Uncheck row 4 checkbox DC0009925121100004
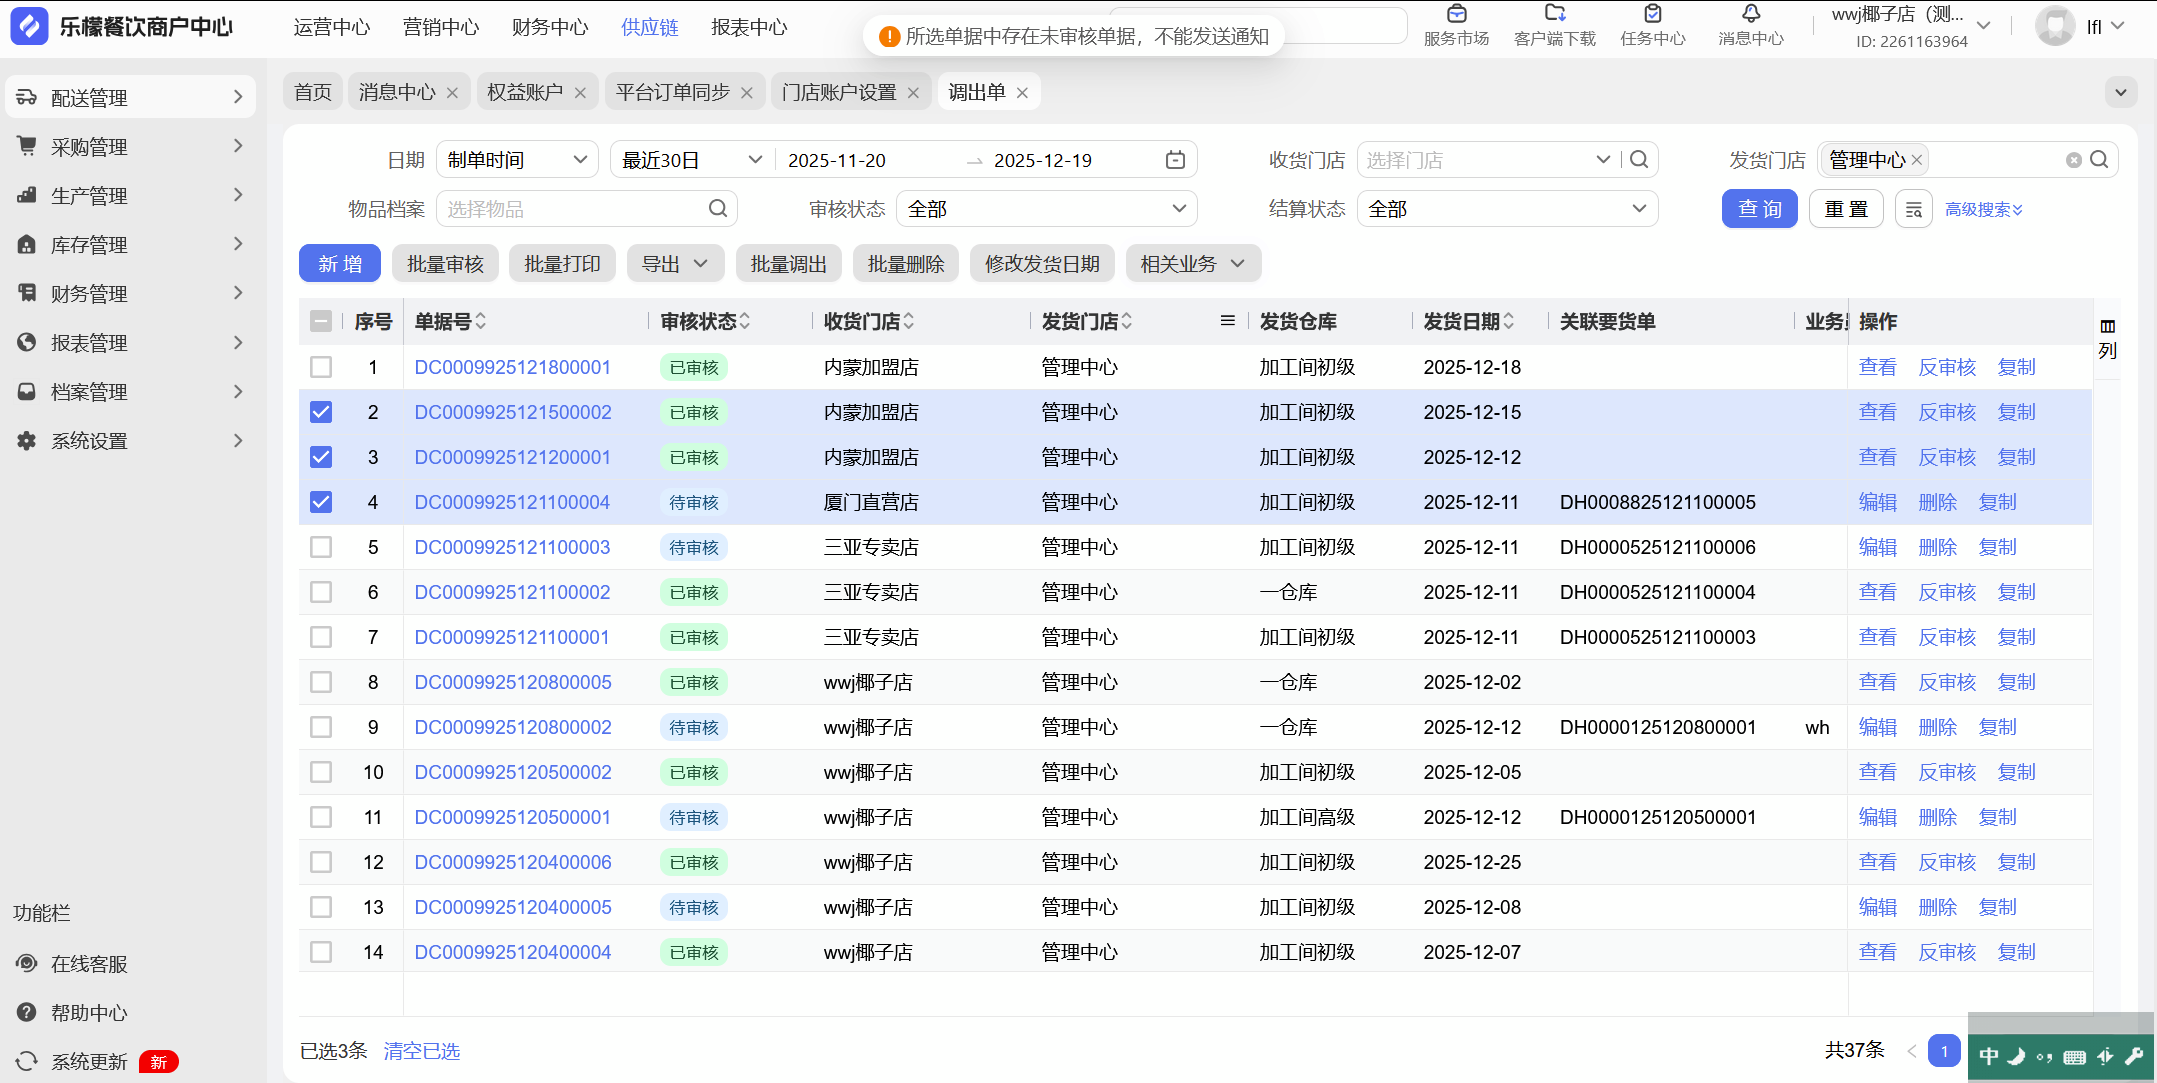This screenshot has width=2157, height=1083. pos(321,502)
